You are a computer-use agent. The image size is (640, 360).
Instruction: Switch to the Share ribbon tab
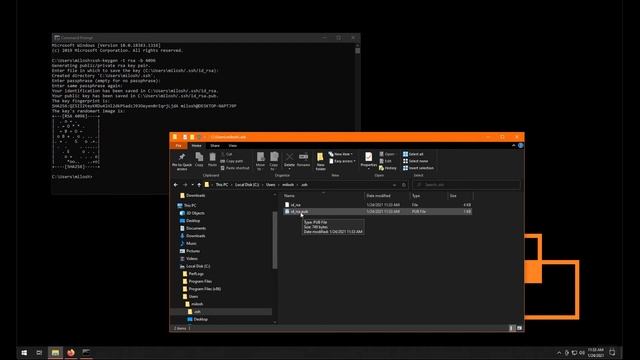click(215, 146)
